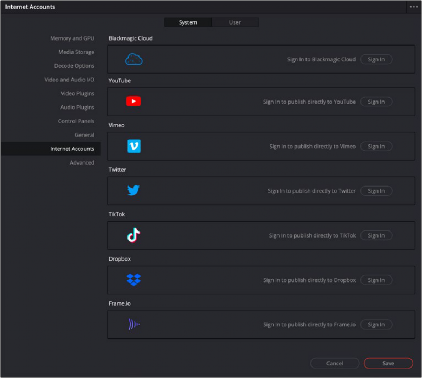Sign in to Dropbox account
422x378 pixels.
coord(376,280)
